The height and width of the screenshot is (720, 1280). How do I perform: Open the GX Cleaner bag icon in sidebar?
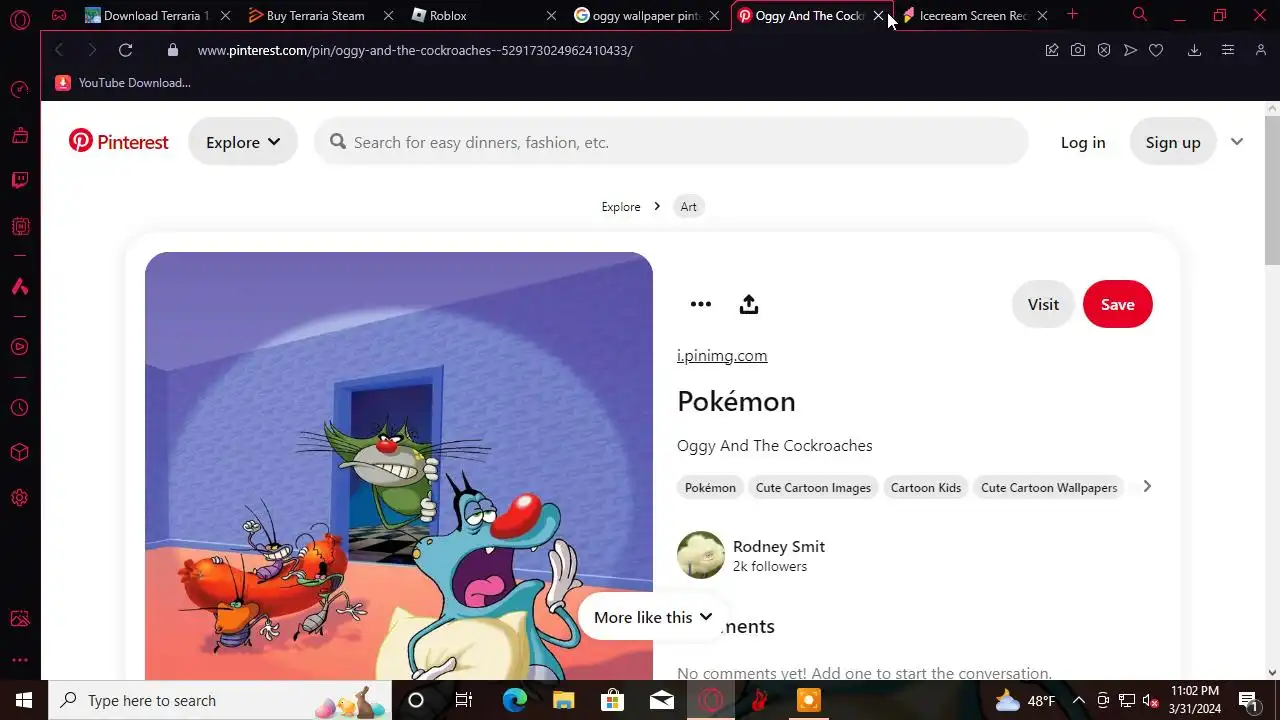(20, 136)
